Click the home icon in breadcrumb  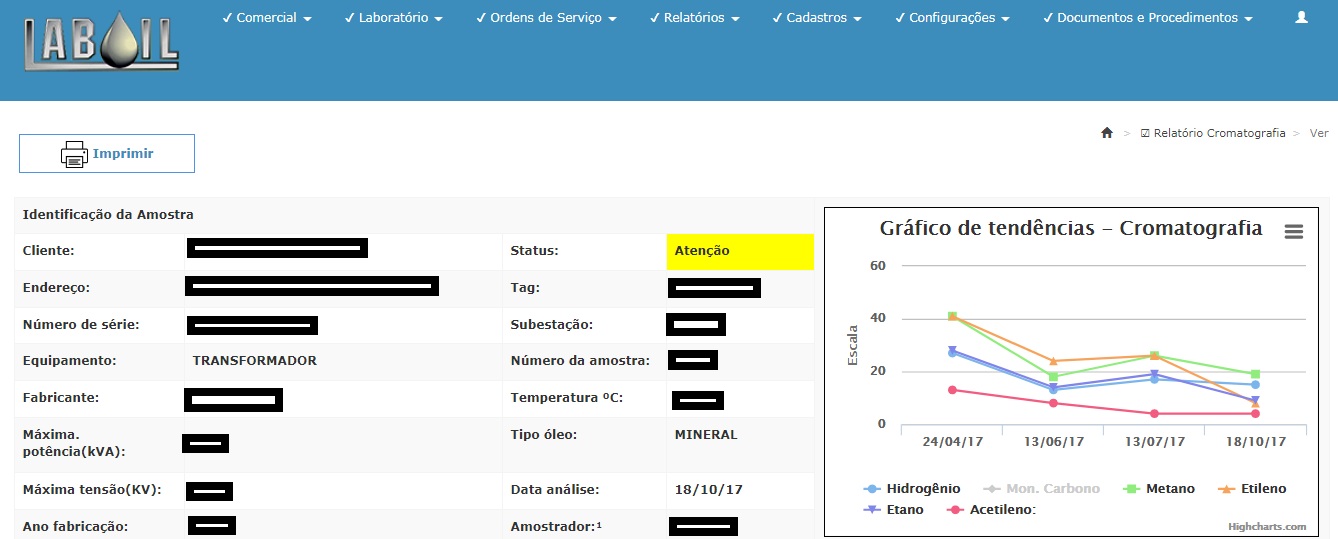[1106, 133]
